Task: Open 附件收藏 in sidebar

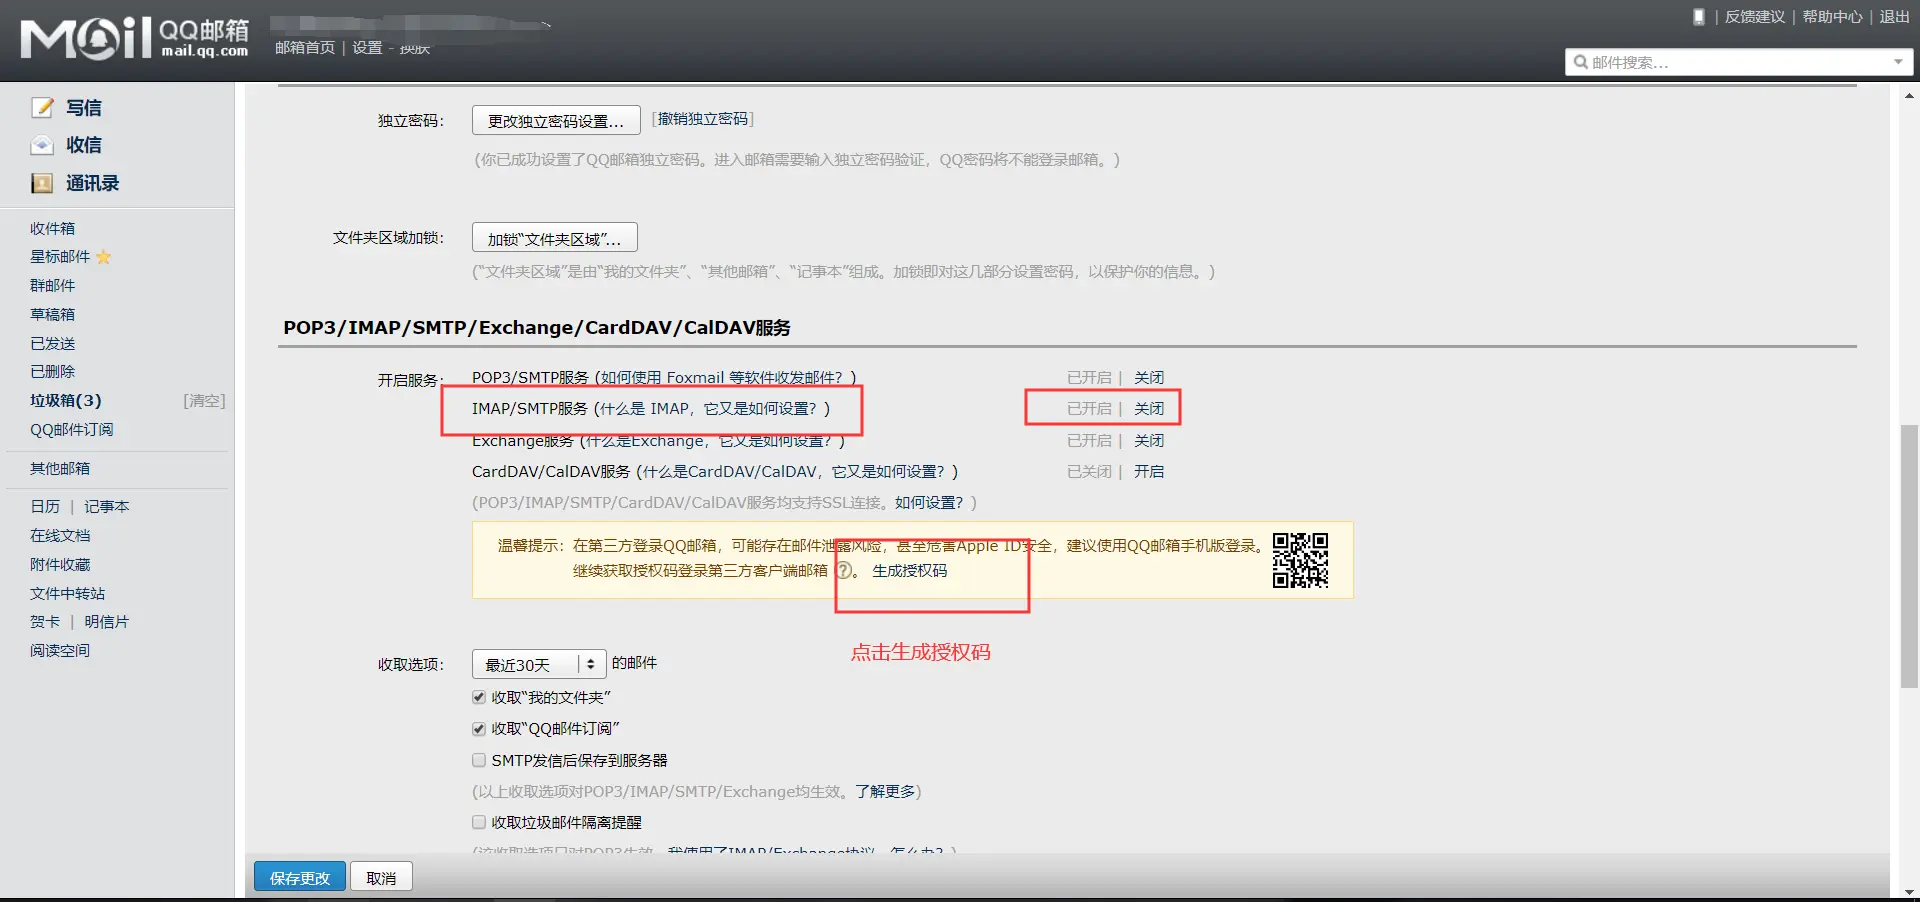Action: click(60, 565)
